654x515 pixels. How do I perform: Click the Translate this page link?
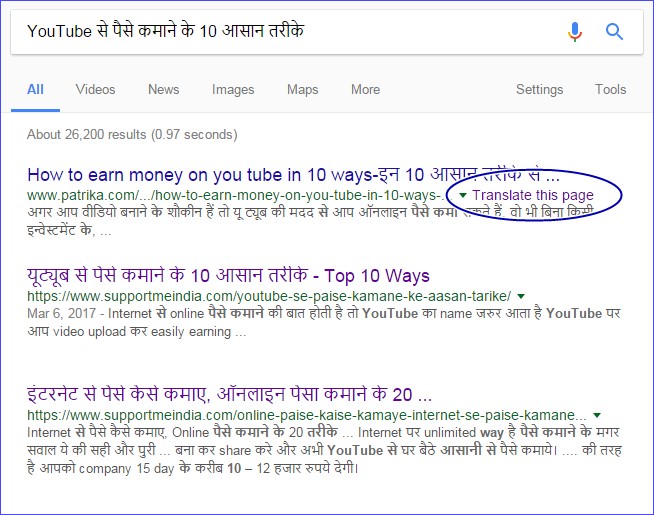533,195
